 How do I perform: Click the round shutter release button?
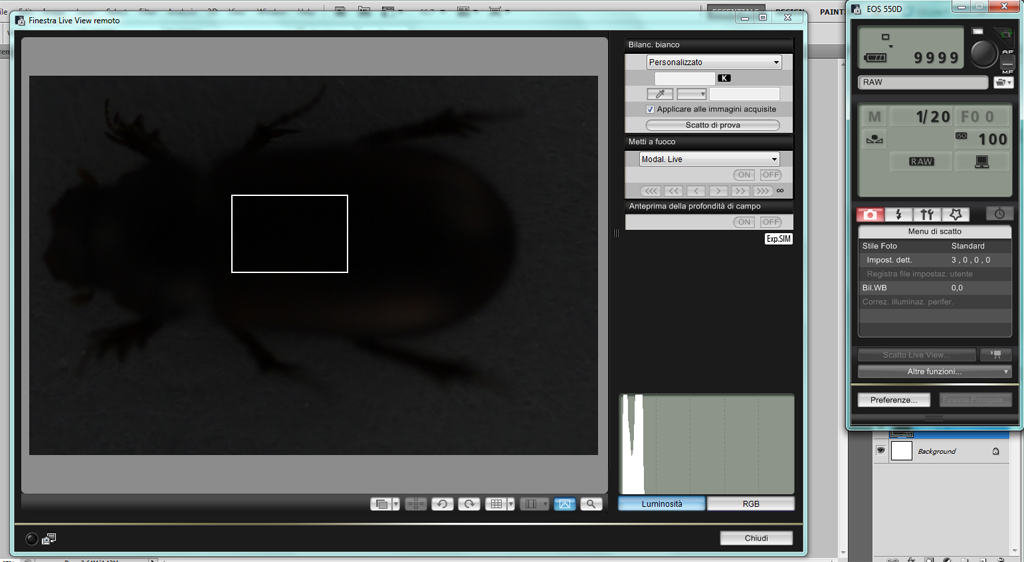click(x=983, y=53)
